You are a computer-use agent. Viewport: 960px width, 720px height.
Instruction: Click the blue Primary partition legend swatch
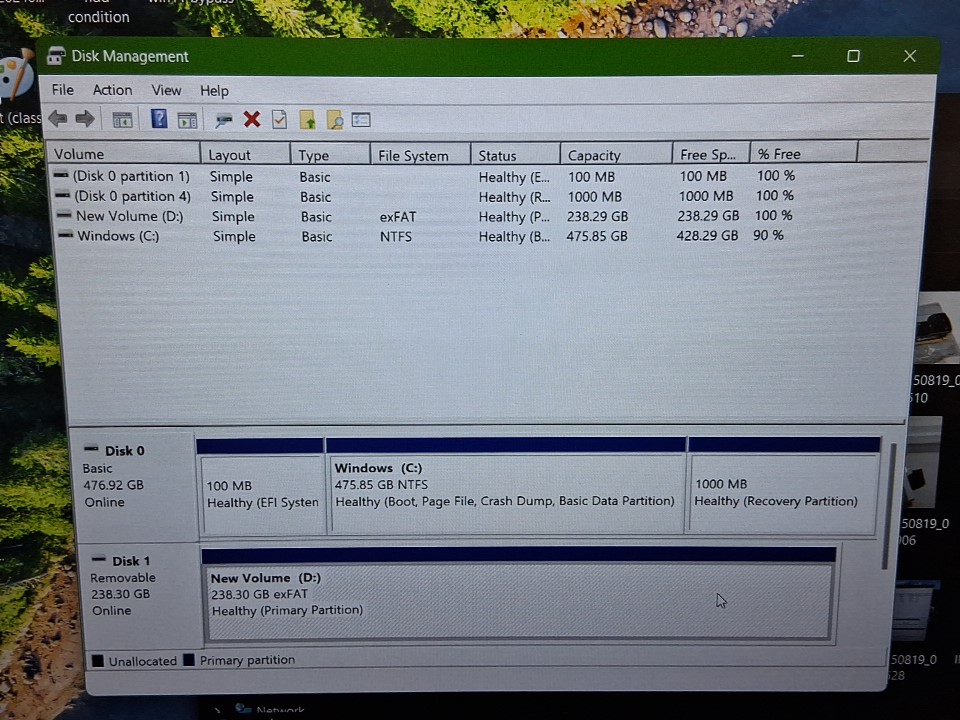point(189,659)
